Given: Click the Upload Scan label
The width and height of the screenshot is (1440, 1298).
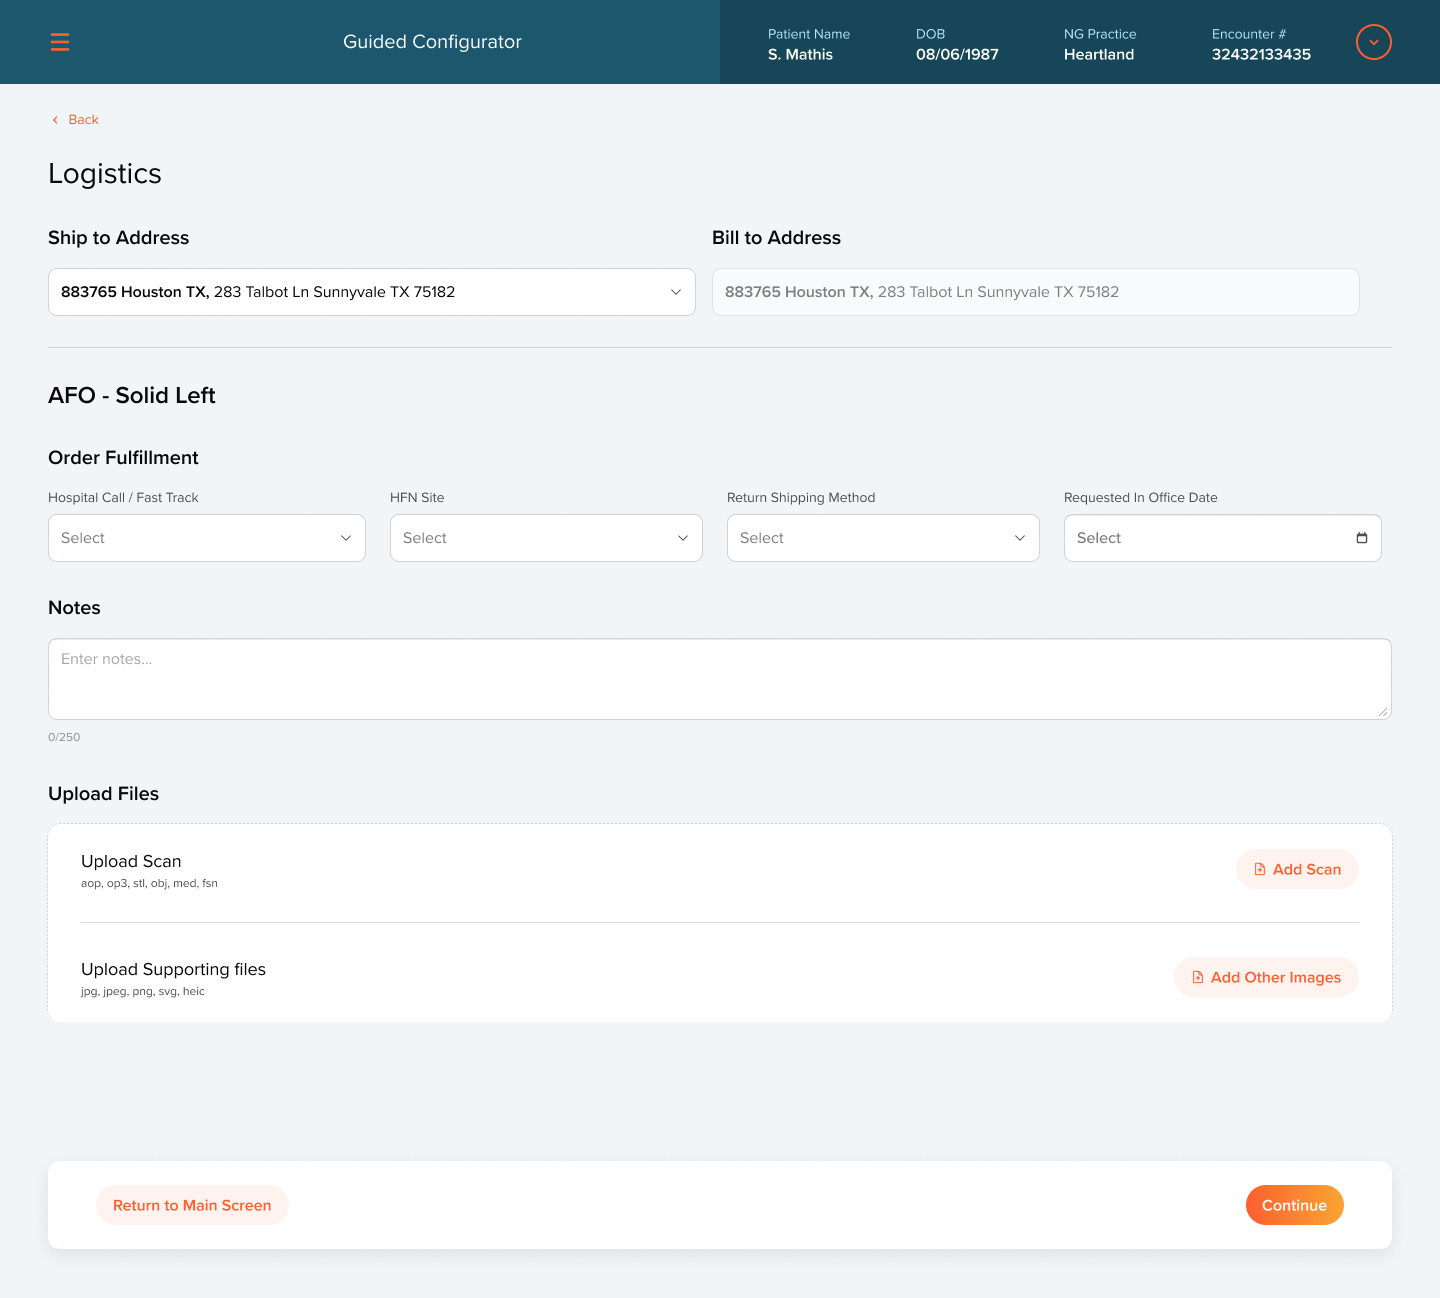Looking at the screenshot, I should coord(131,861).
